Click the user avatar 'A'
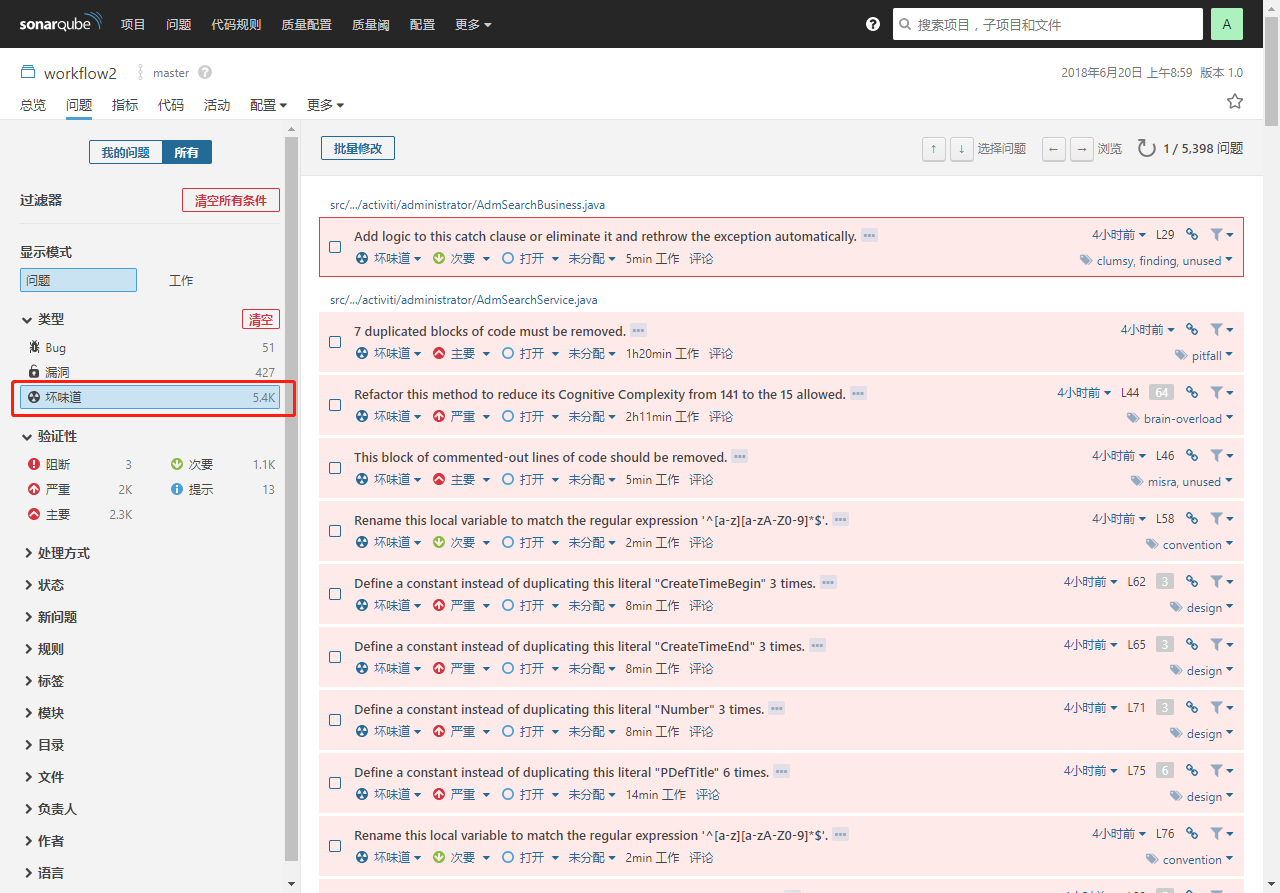The width and height of the screenshot is (1280, 893). (1227, 24)
